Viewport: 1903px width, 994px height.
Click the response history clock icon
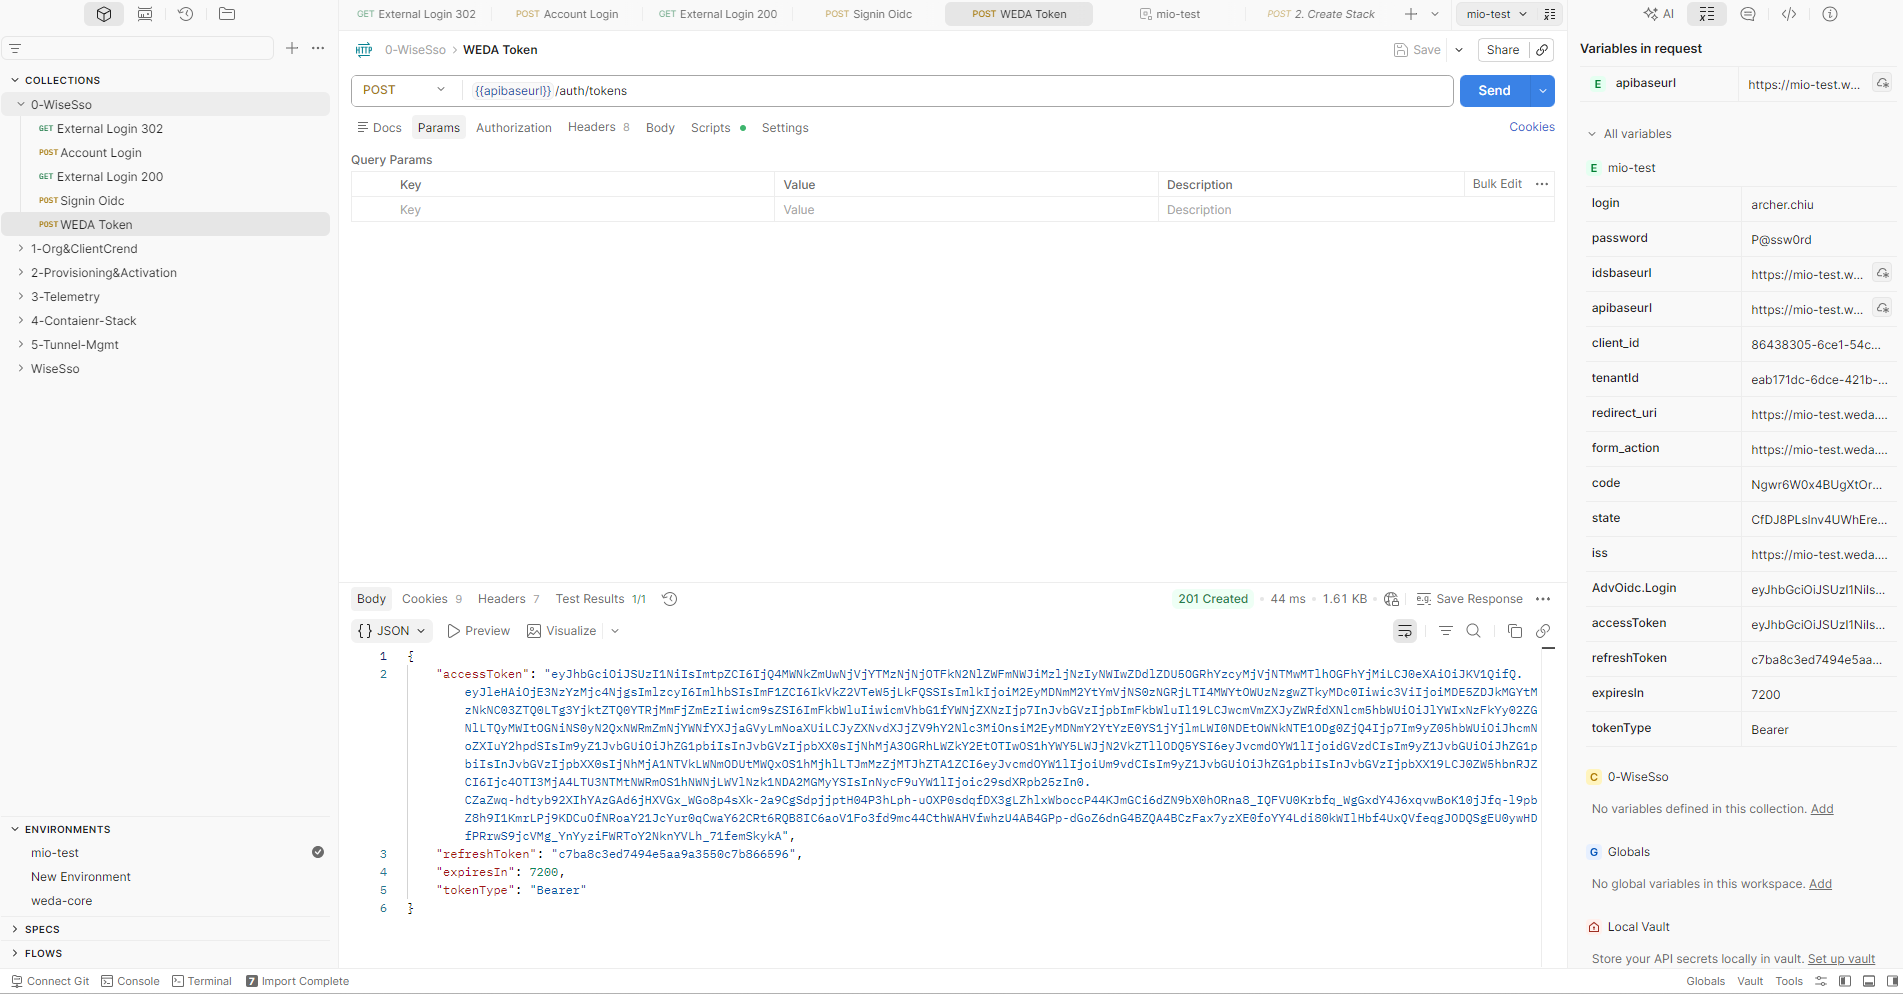[670, 599]
